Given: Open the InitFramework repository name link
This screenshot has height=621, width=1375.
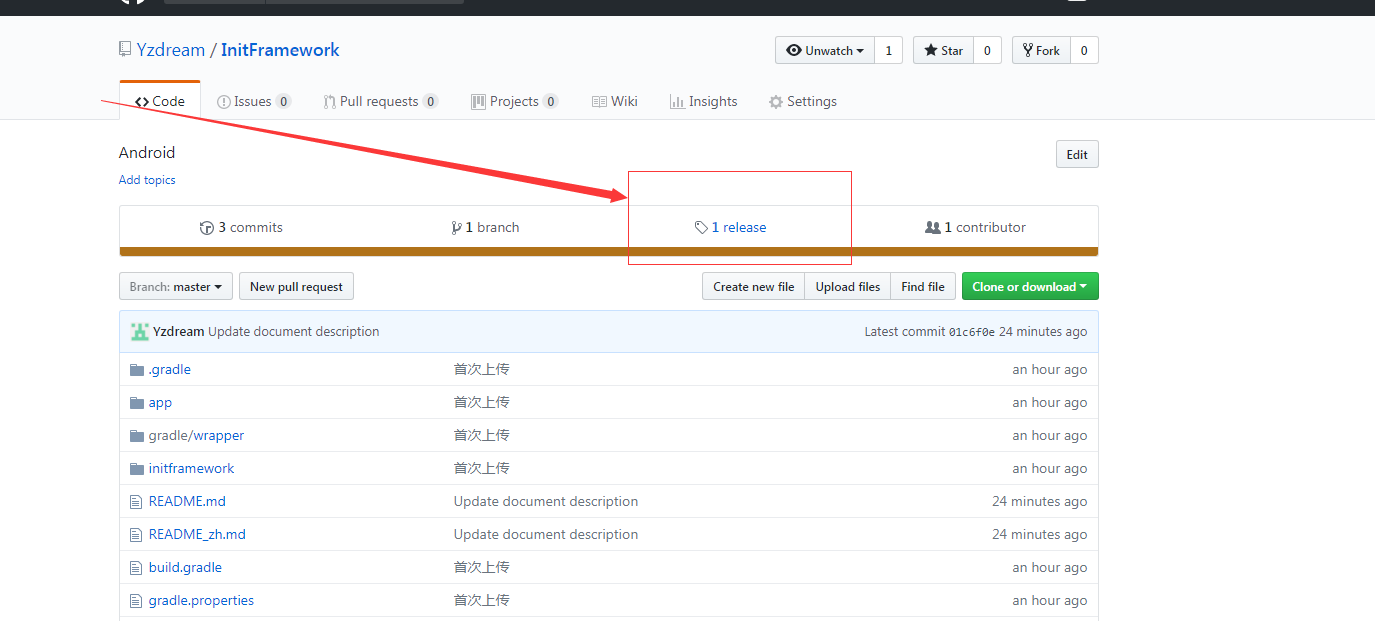Looking at the screenshot, I should pyautogui.click(x=280, y=50).
